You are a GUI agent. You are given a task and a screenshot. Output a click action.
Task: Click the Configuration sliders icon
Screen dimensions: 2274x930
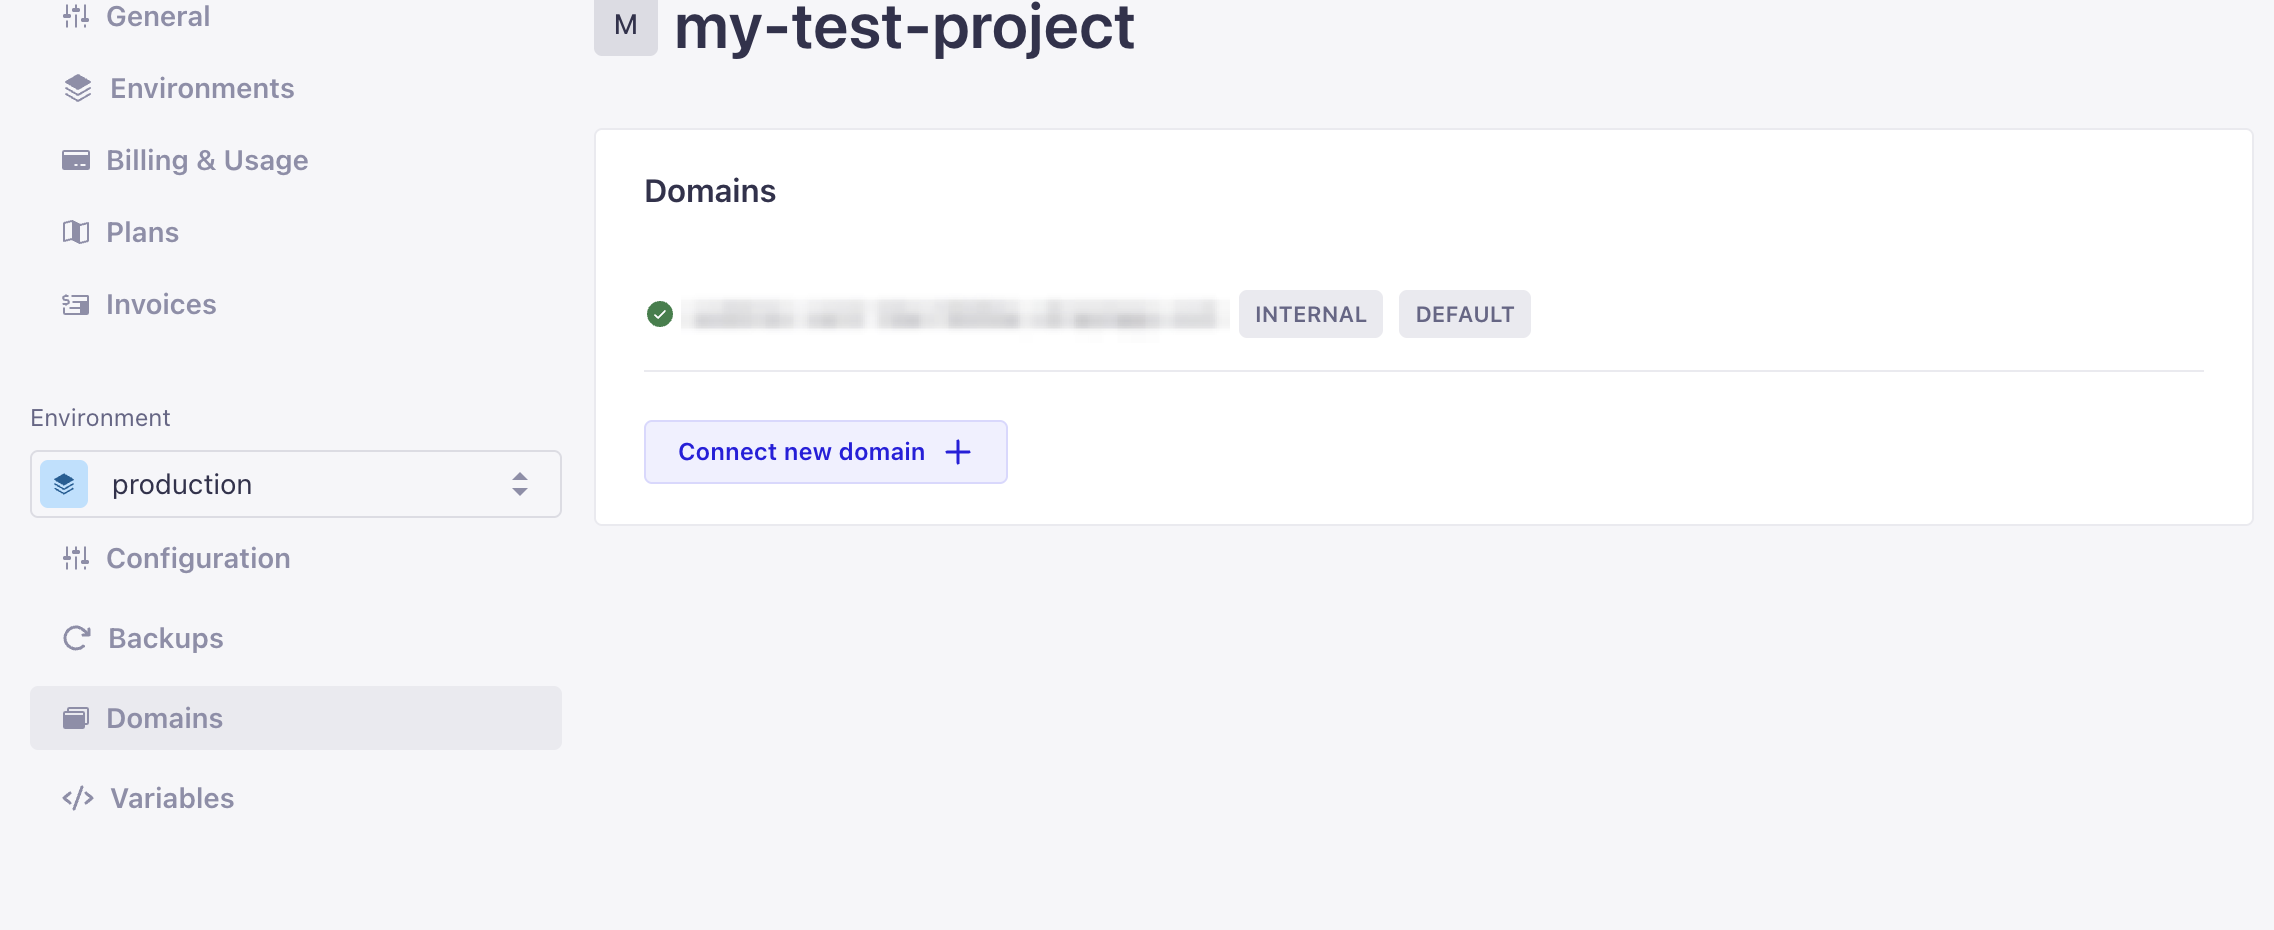pyautogui.click(x=76, y=558)
